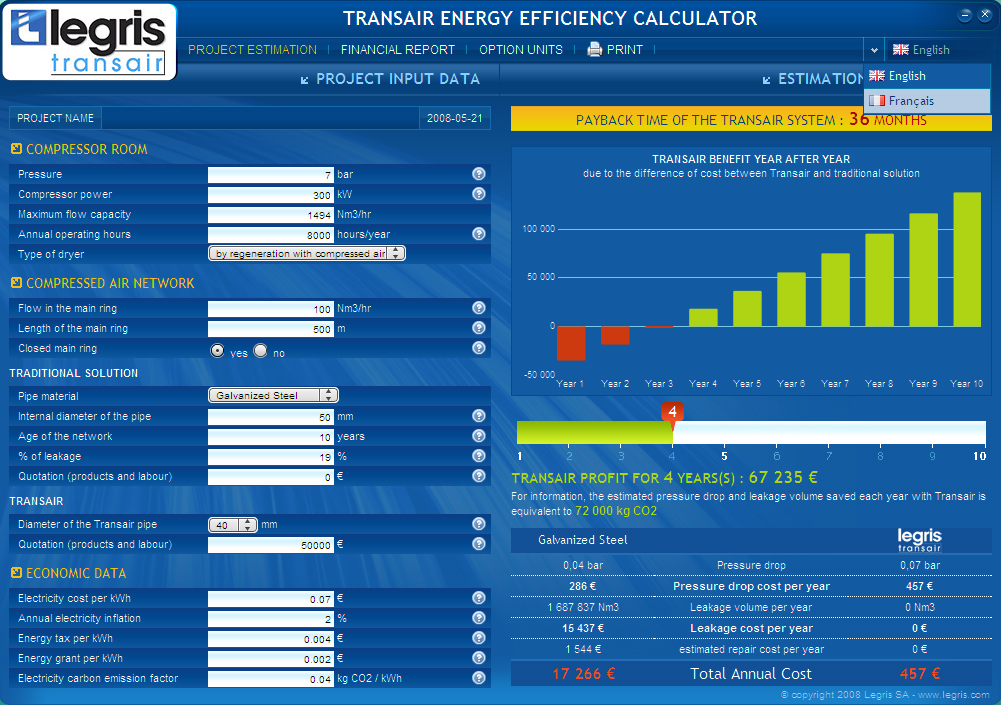Click the Compressor Room section icon
The height and width of the screenshot is (705, 1001).
pyautogui.click(x=17, y=149)
